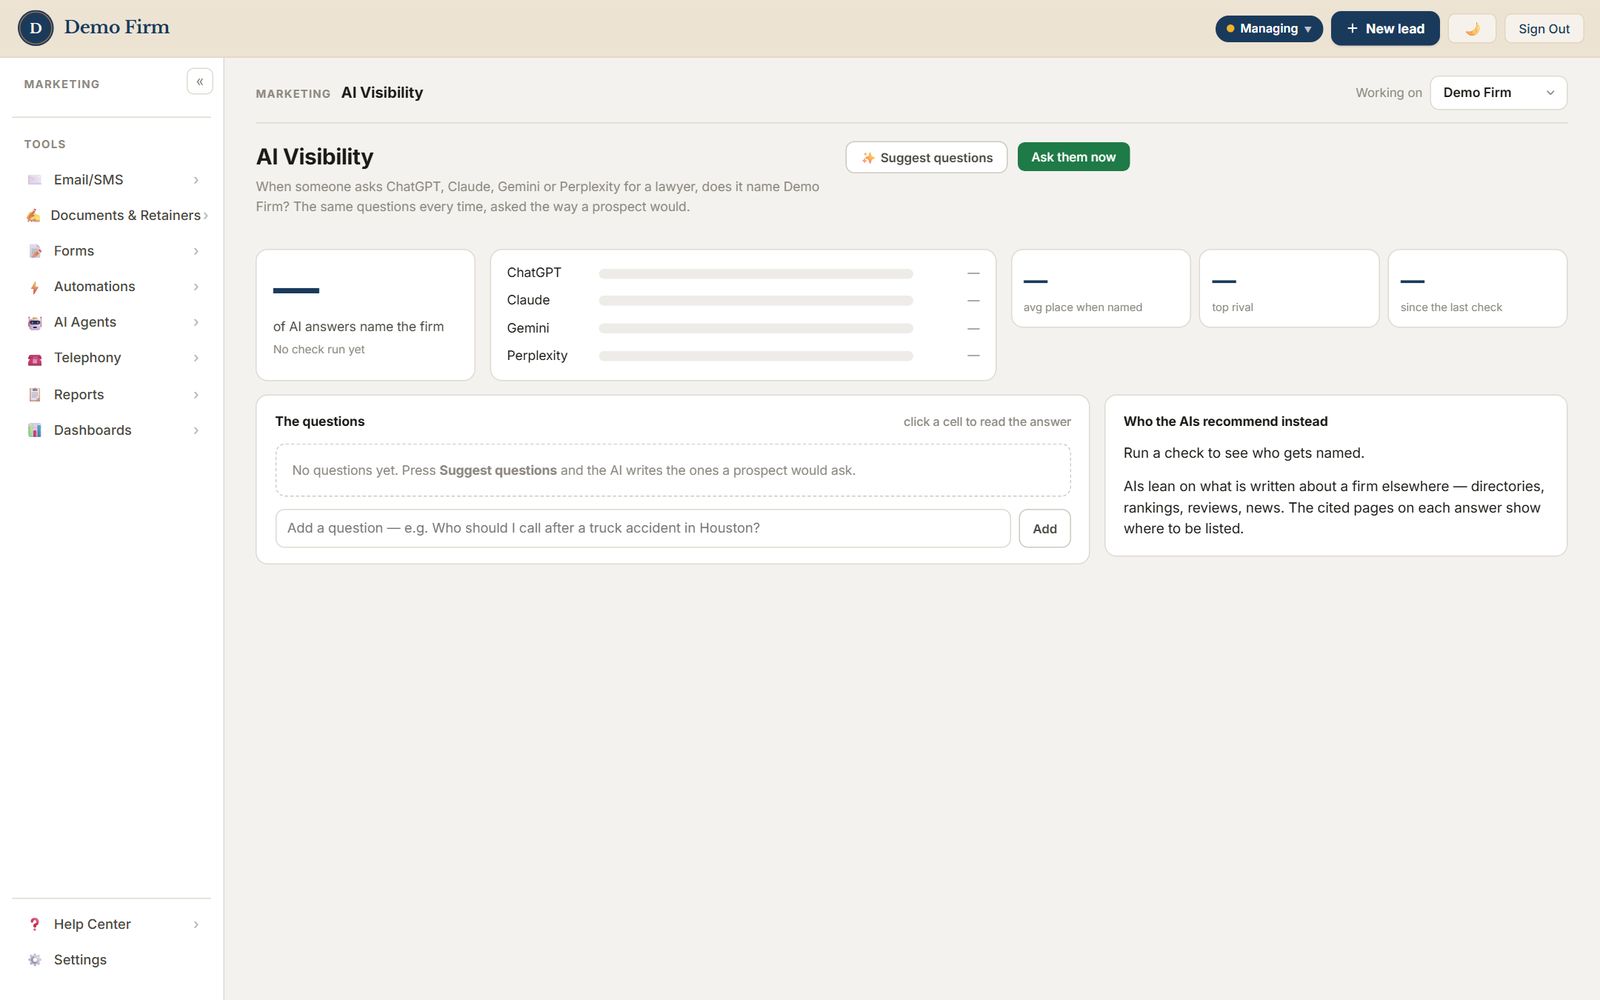Click the Help Center question mark icon
The image size is (1600, 1000).
(x=35, y=924)
